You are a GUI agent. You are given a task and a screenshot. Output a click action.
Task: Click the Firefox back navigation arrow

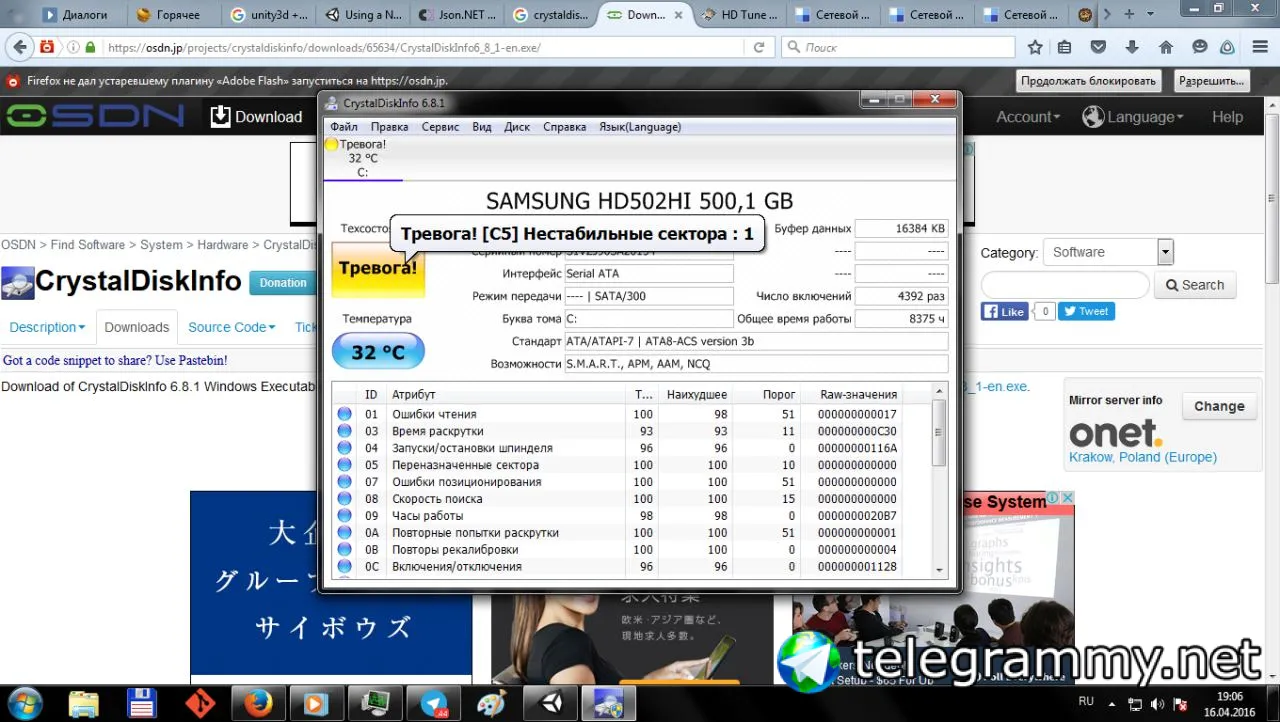click(x=19, y=47)
